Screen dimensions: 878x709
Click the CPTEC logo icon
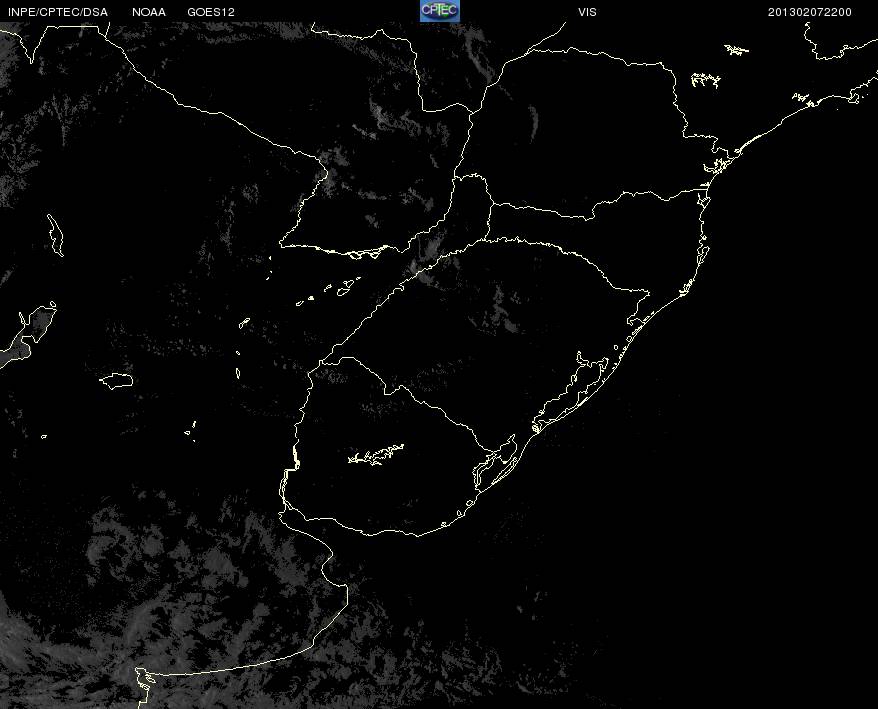pyautogui.click(x=440, y=11)
